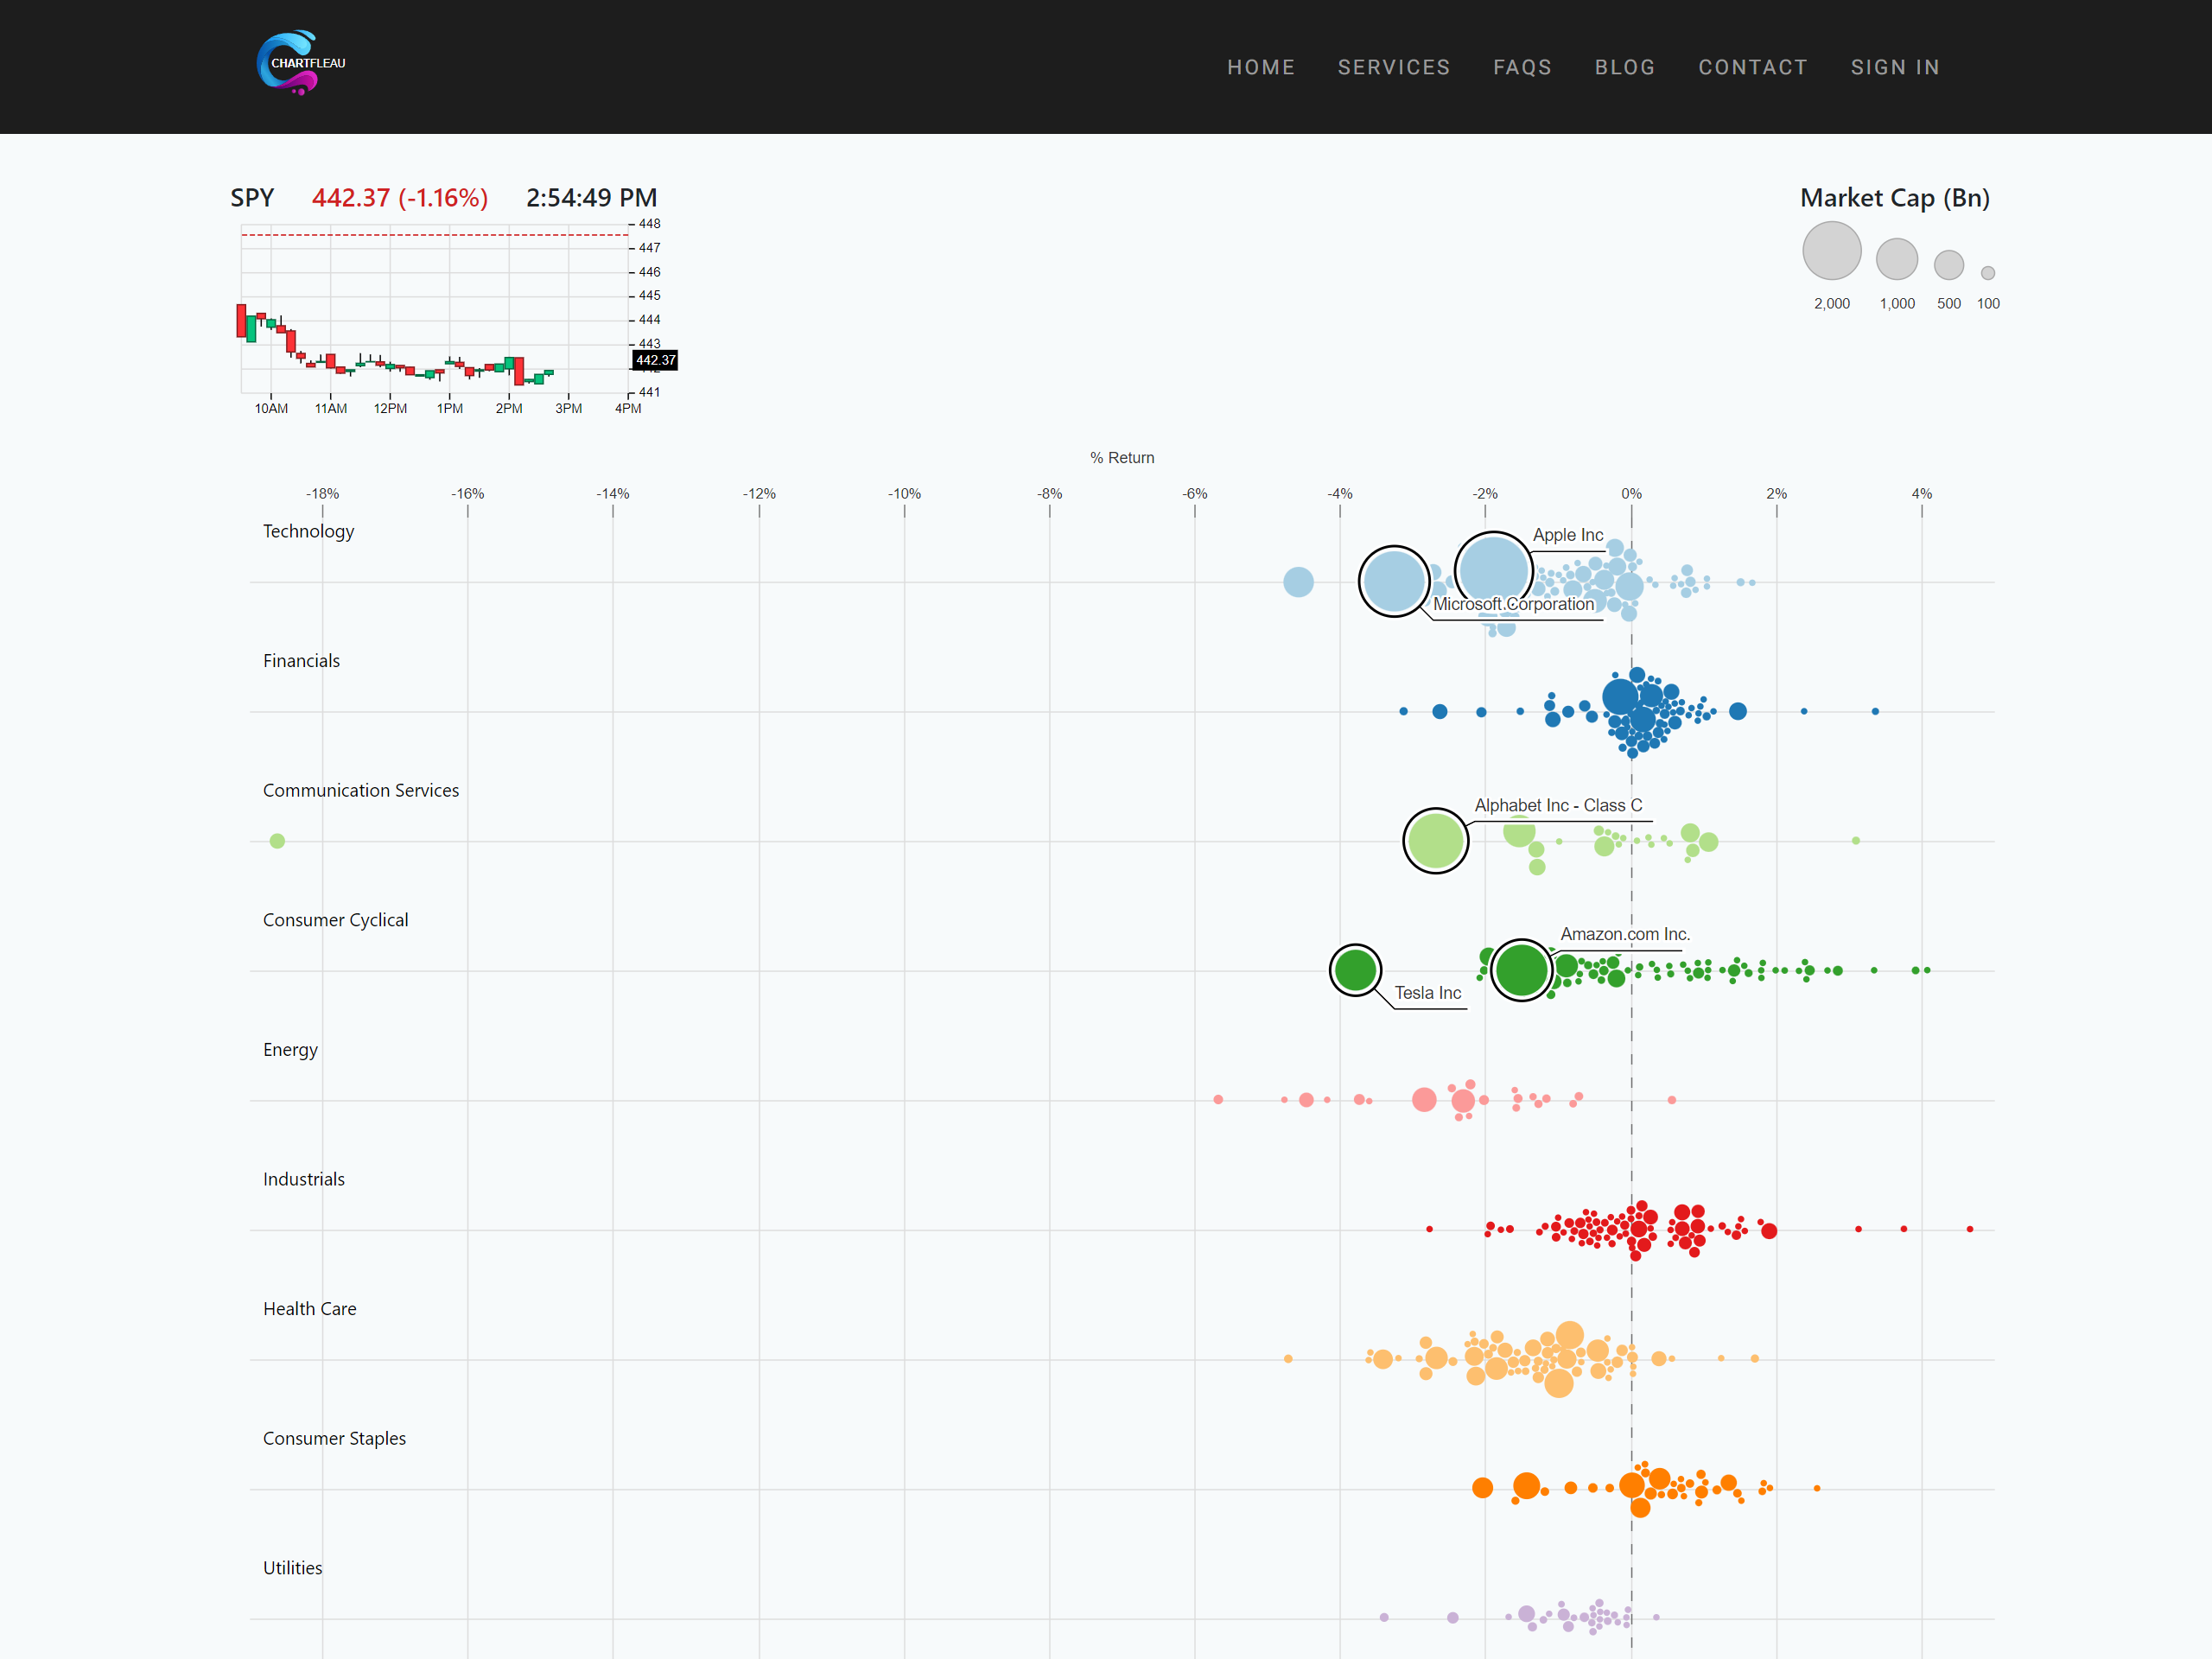The image size is (2212, 1659).
Task: Click the 442.37 price label on chart
Action: 655,360
